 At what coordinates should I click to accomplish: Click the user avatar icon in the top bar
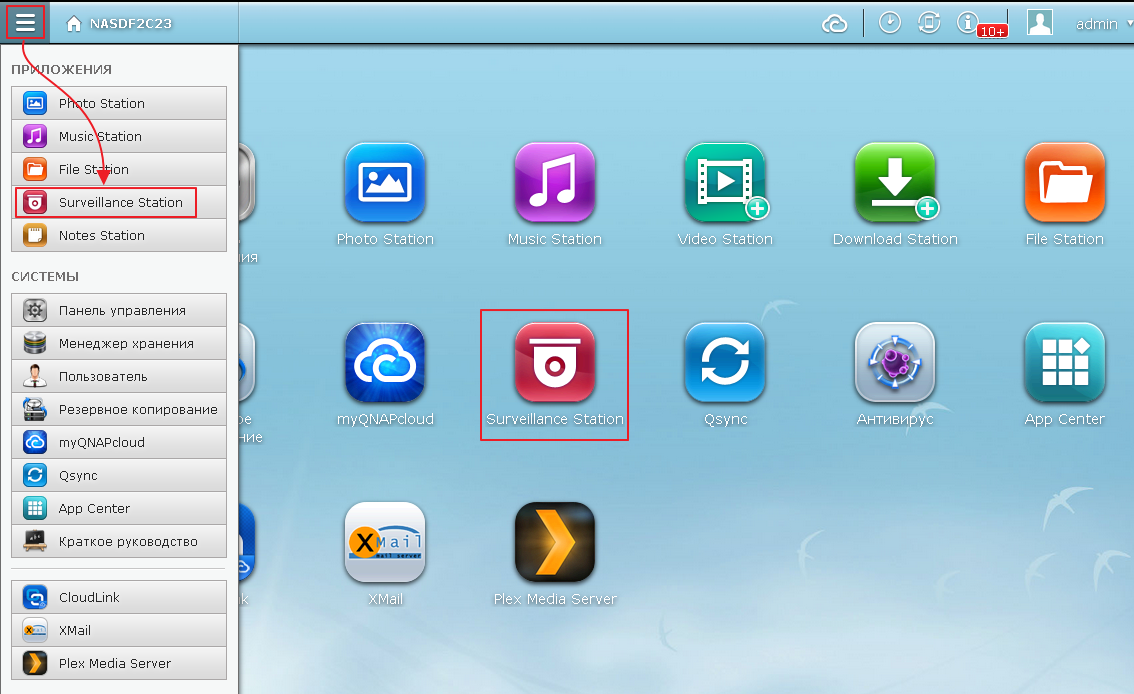click(x=1039, y=23)
